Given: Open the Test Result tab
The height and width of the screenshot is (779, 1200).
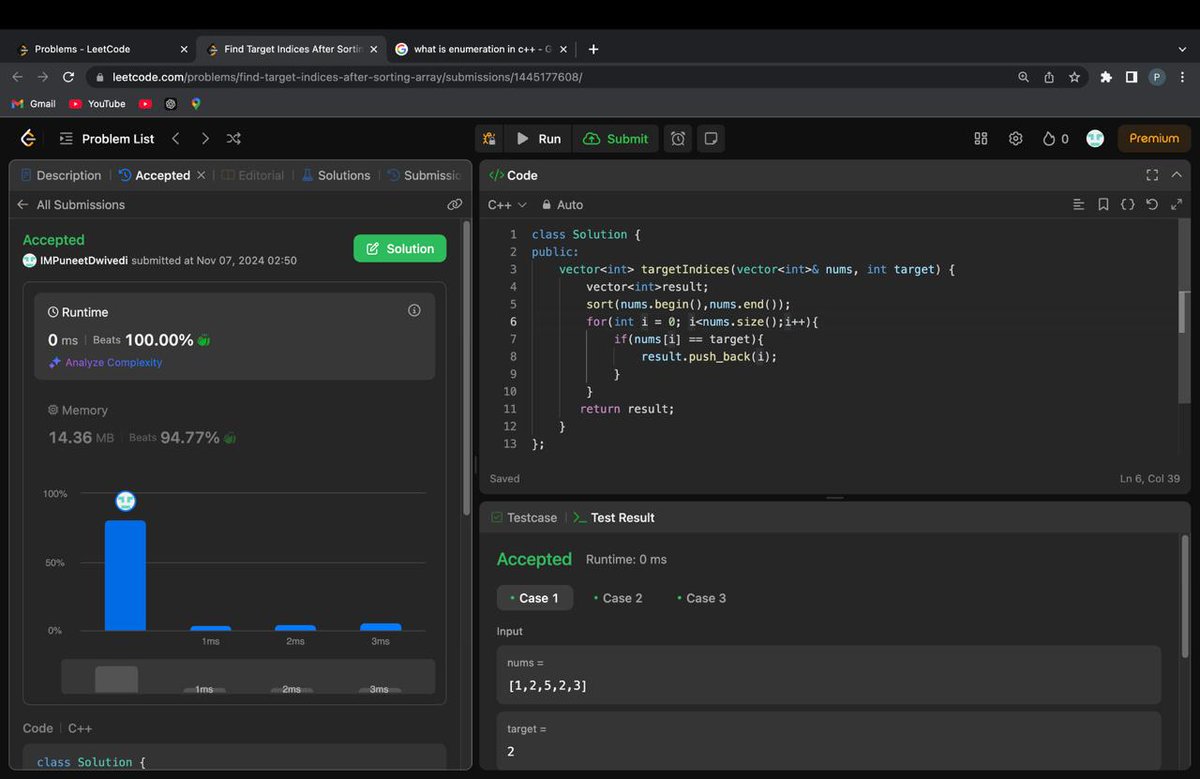Looking at the screenshot, I should (614, 517).
